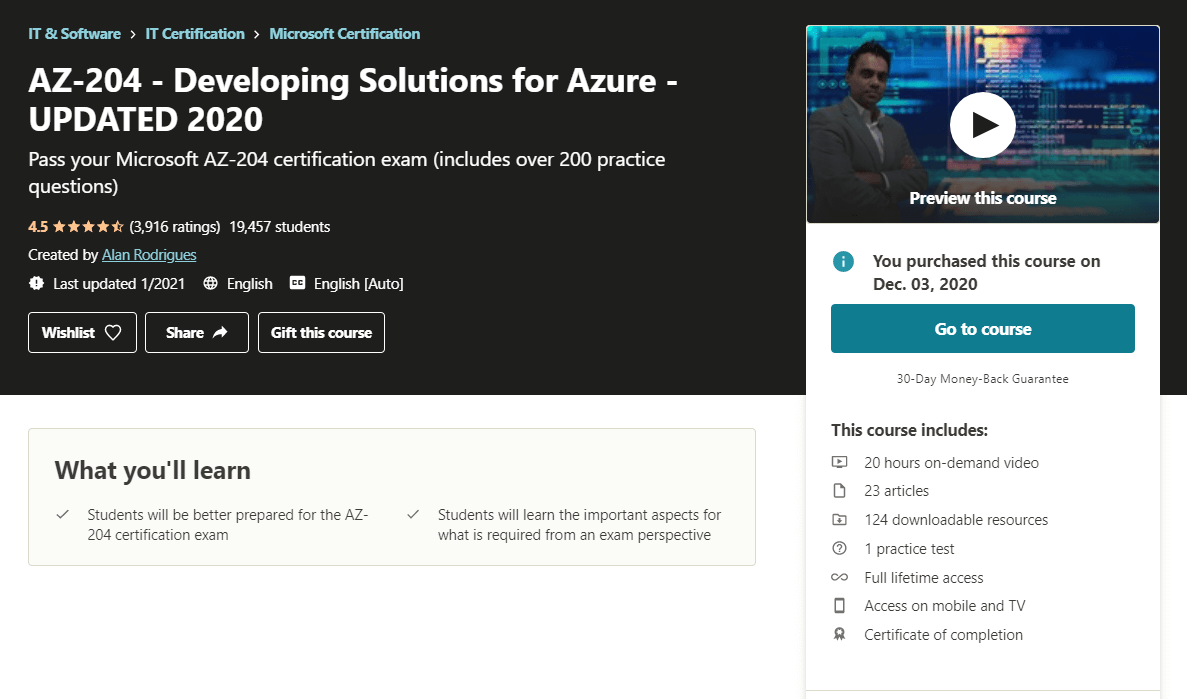Play the course preview video
Screen dimensions: 1187x699
[983, 125]
